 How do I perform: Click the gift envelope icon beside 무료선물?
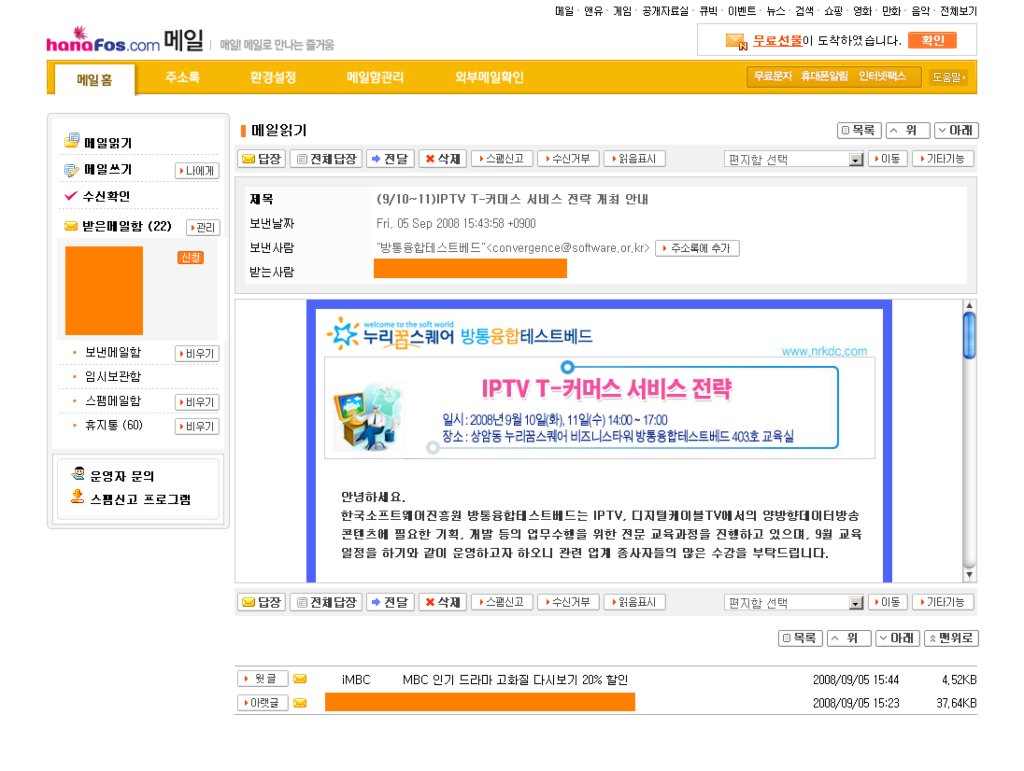point(736,41)
